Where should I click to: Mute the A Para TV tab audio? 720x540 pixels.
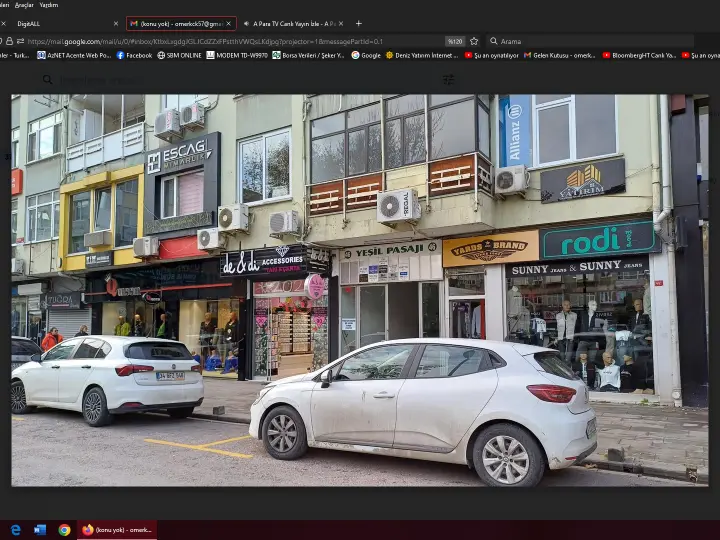click(246, 23)
